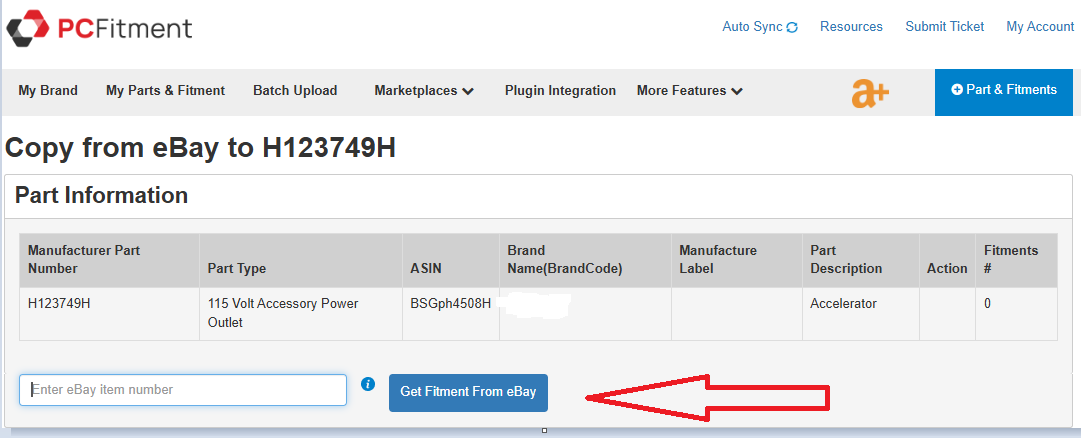Open the Submit Ticket link
The image size is (1081, 438).
pos(944,27)
